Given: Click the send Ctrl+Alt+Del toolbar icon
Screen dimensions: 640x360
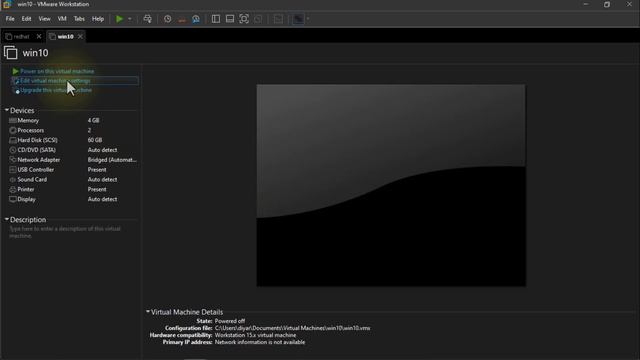Looking at the screenshot, I should point(148,19).
